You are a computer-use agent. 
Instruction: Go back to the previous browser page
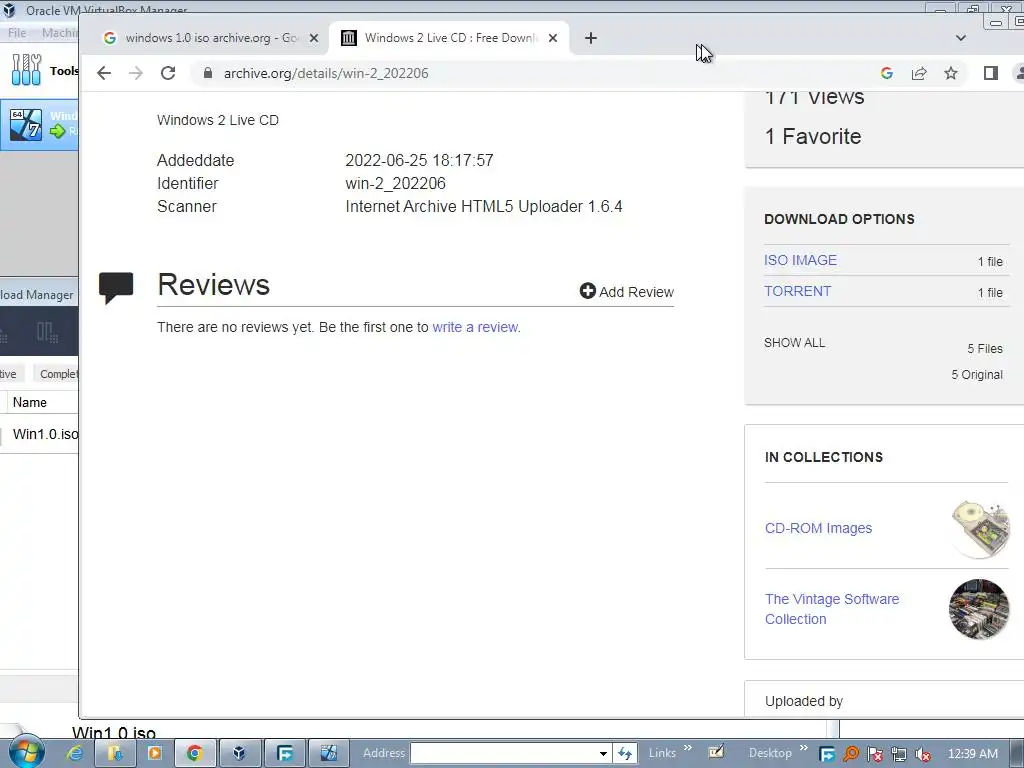pyautogui.click(x=104, y=73)
